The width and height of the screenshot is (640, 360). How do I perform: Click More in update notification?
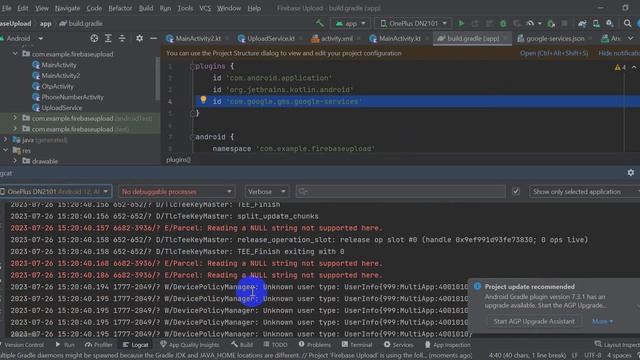602,322
